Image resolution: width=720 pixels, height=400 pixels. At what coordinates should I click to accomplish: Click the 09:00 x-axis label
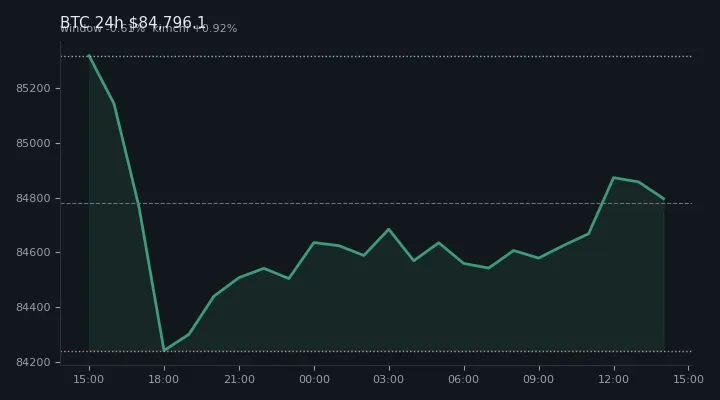539,379
